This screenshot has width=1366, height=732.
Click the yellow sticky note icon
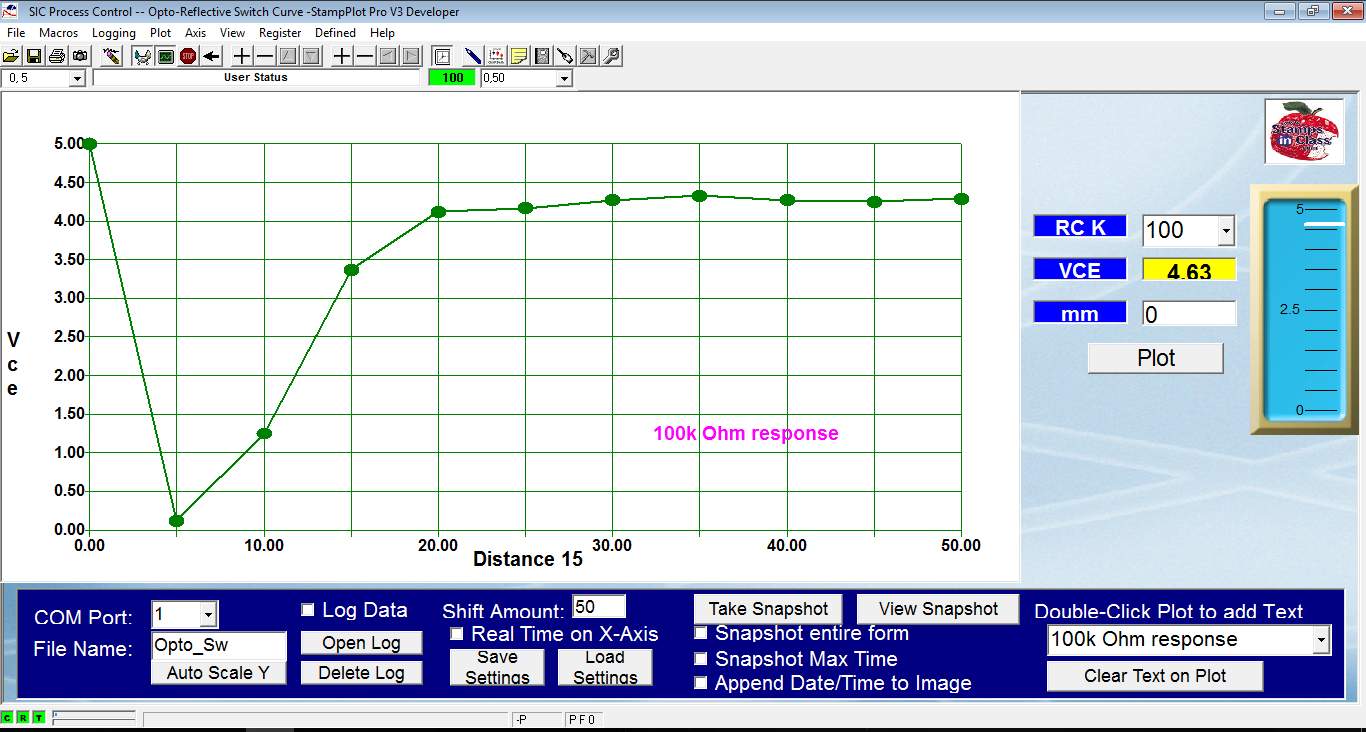(x=519, y=56)
